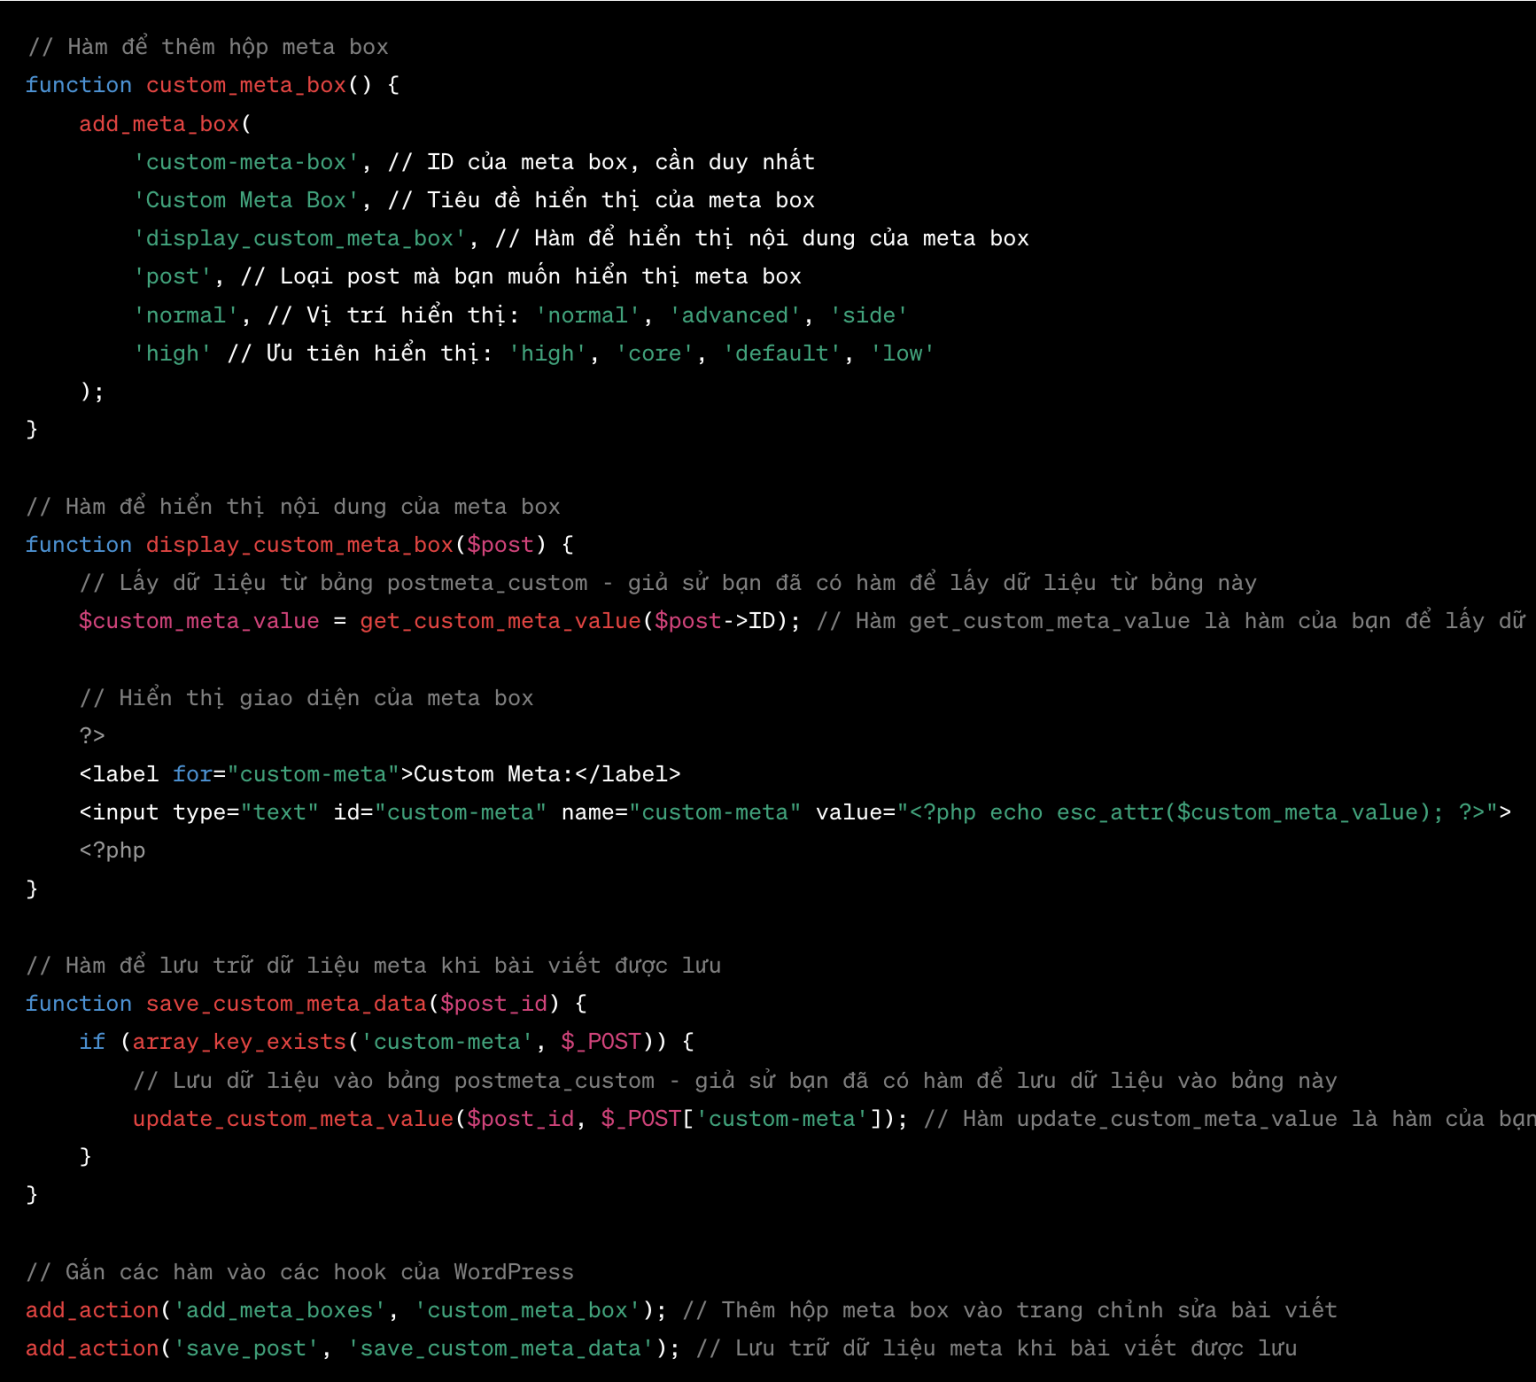
Task: Click the add_meta_box( call
Action: (164, 124)
